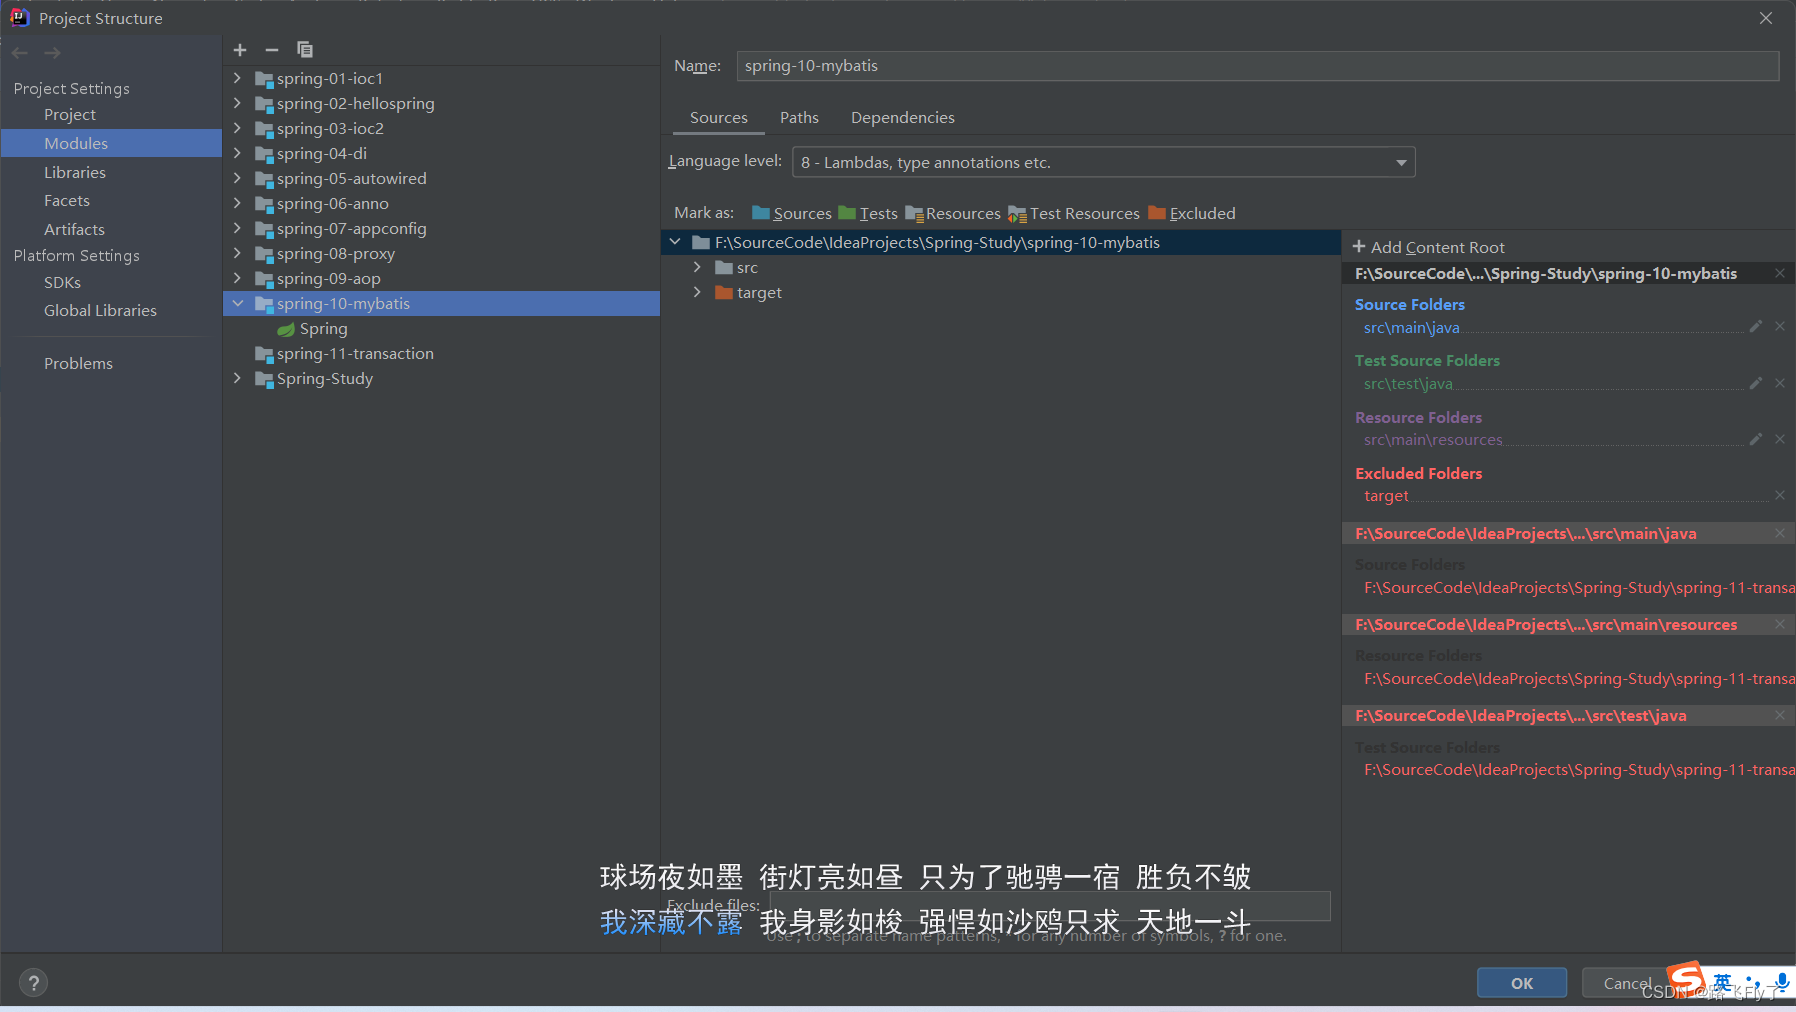Collapse spring-10-mybatis module node
Viewport: 1796px width, 1012px height.
[237, 303]
